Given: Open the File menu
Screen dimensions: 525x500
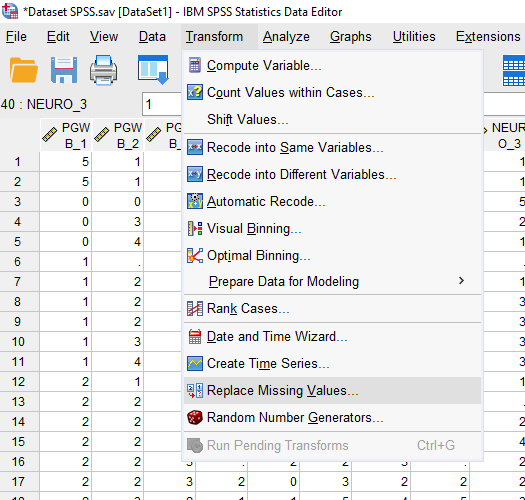Looking at the screenshot, I should pyautogui.click(x=16, y=37).
